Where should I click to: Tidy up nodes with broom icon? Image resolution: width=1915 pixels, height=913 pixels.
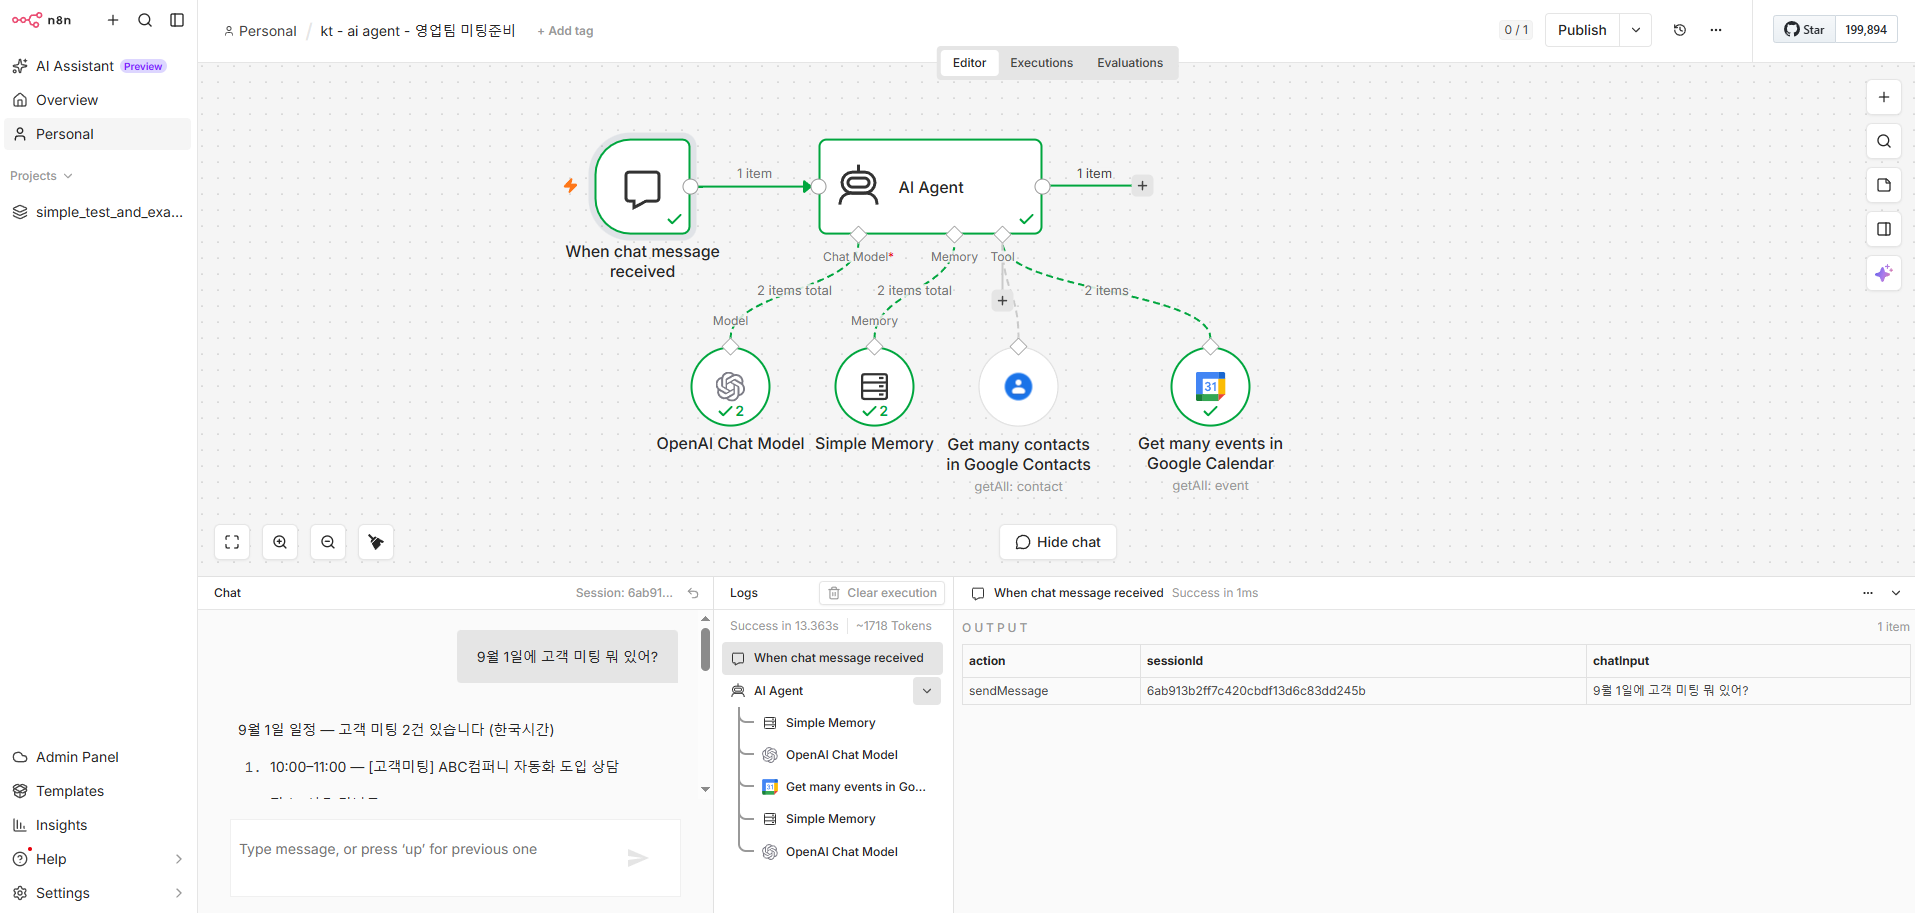tap(376, 542)
